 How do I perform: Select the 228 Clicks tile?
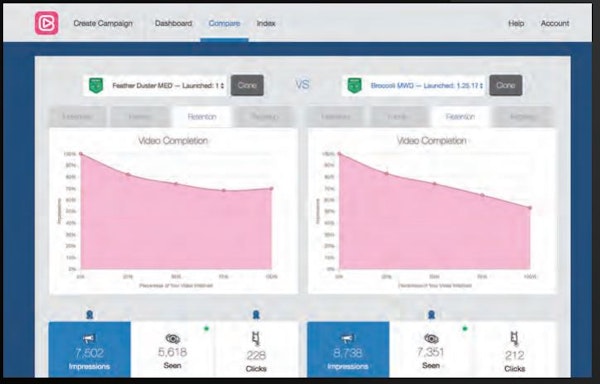(x=256, y=349)
